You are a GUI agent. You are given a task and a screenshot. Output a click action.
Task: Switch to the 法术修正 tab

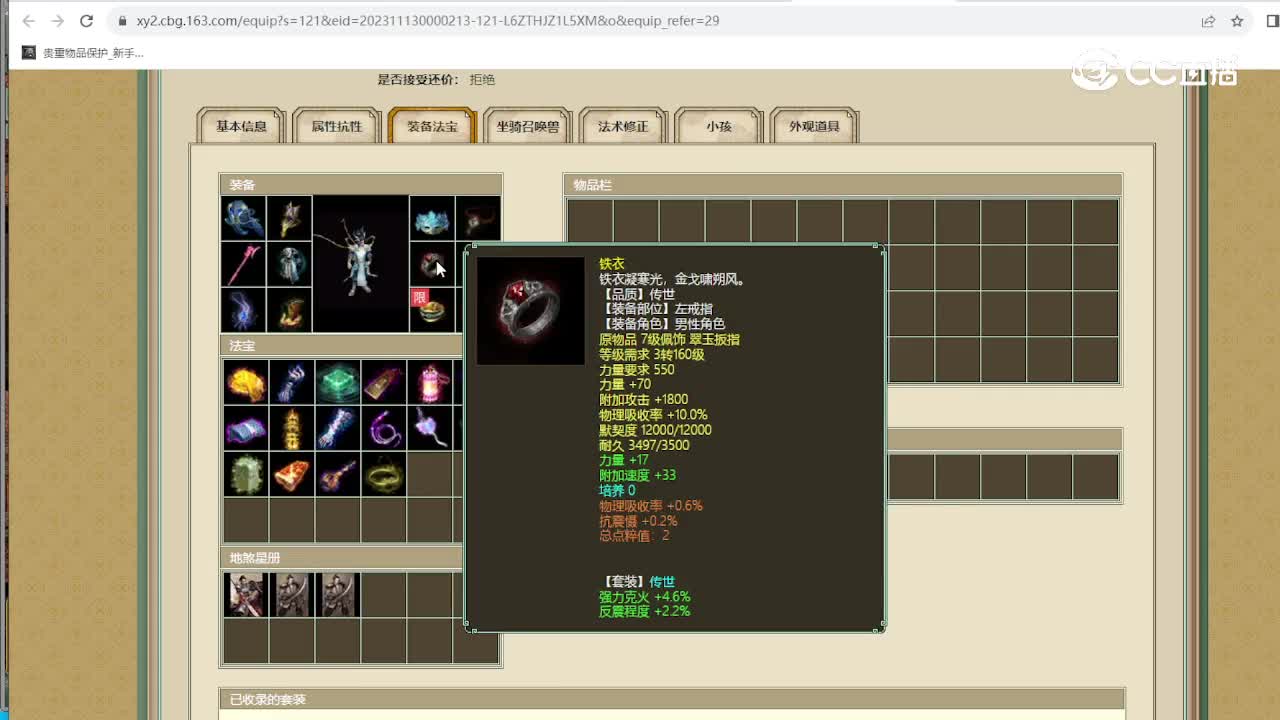click(x=623, y=126)
